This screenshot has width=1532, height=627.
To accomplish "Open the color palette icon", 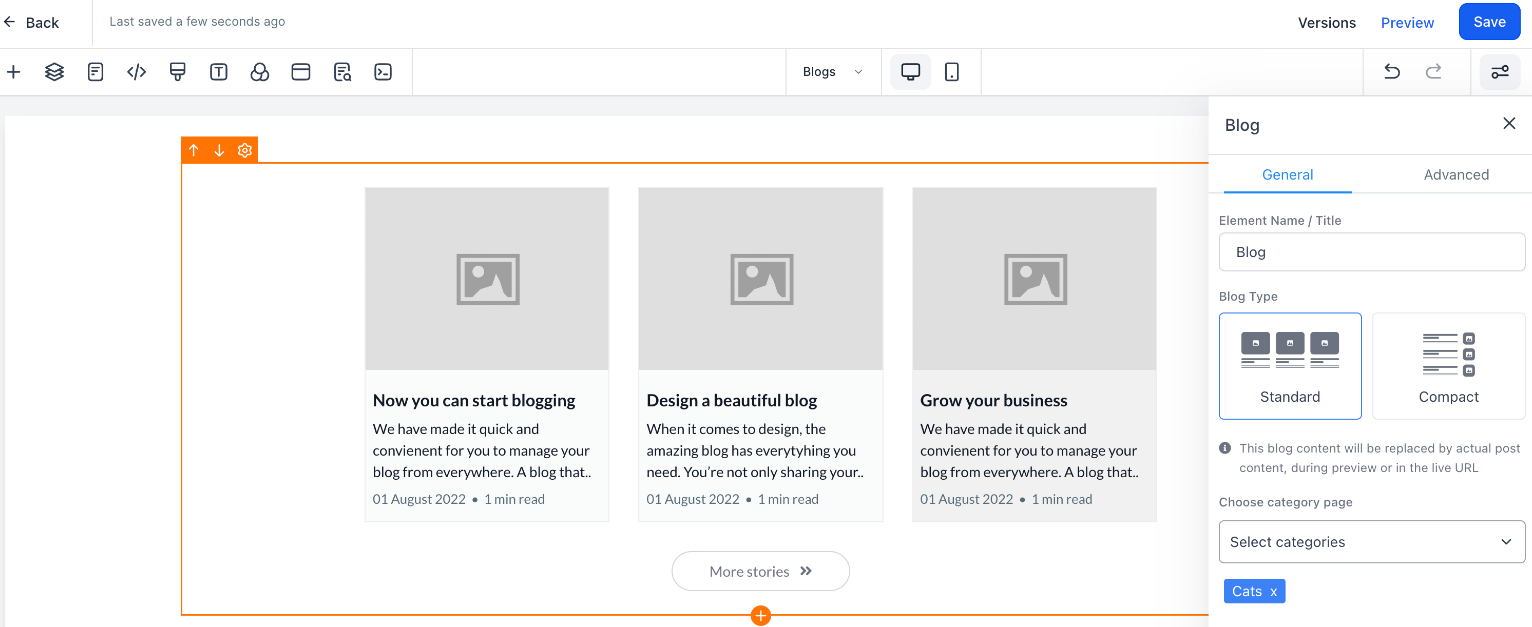I will click(x=259, y=71).
